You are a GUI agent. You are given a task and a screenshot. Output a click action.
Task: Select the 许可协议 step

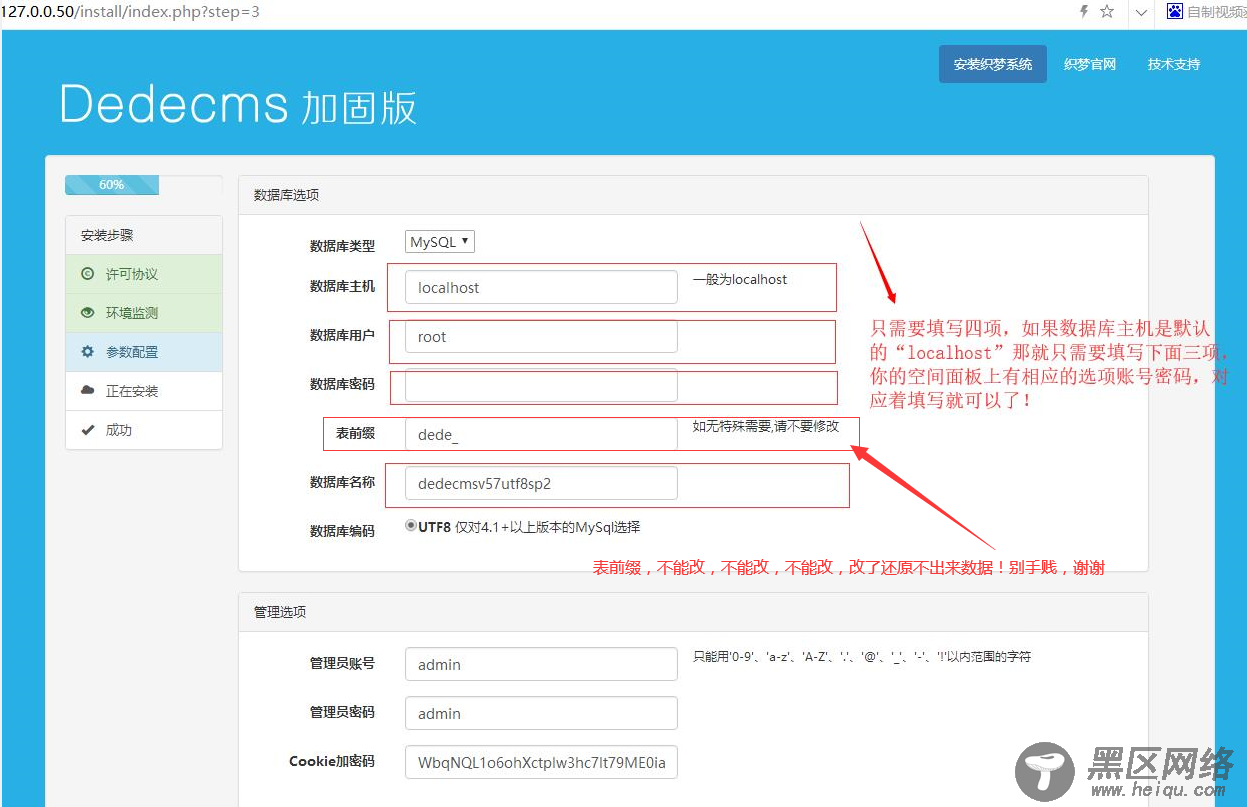(x=144, y=274)
